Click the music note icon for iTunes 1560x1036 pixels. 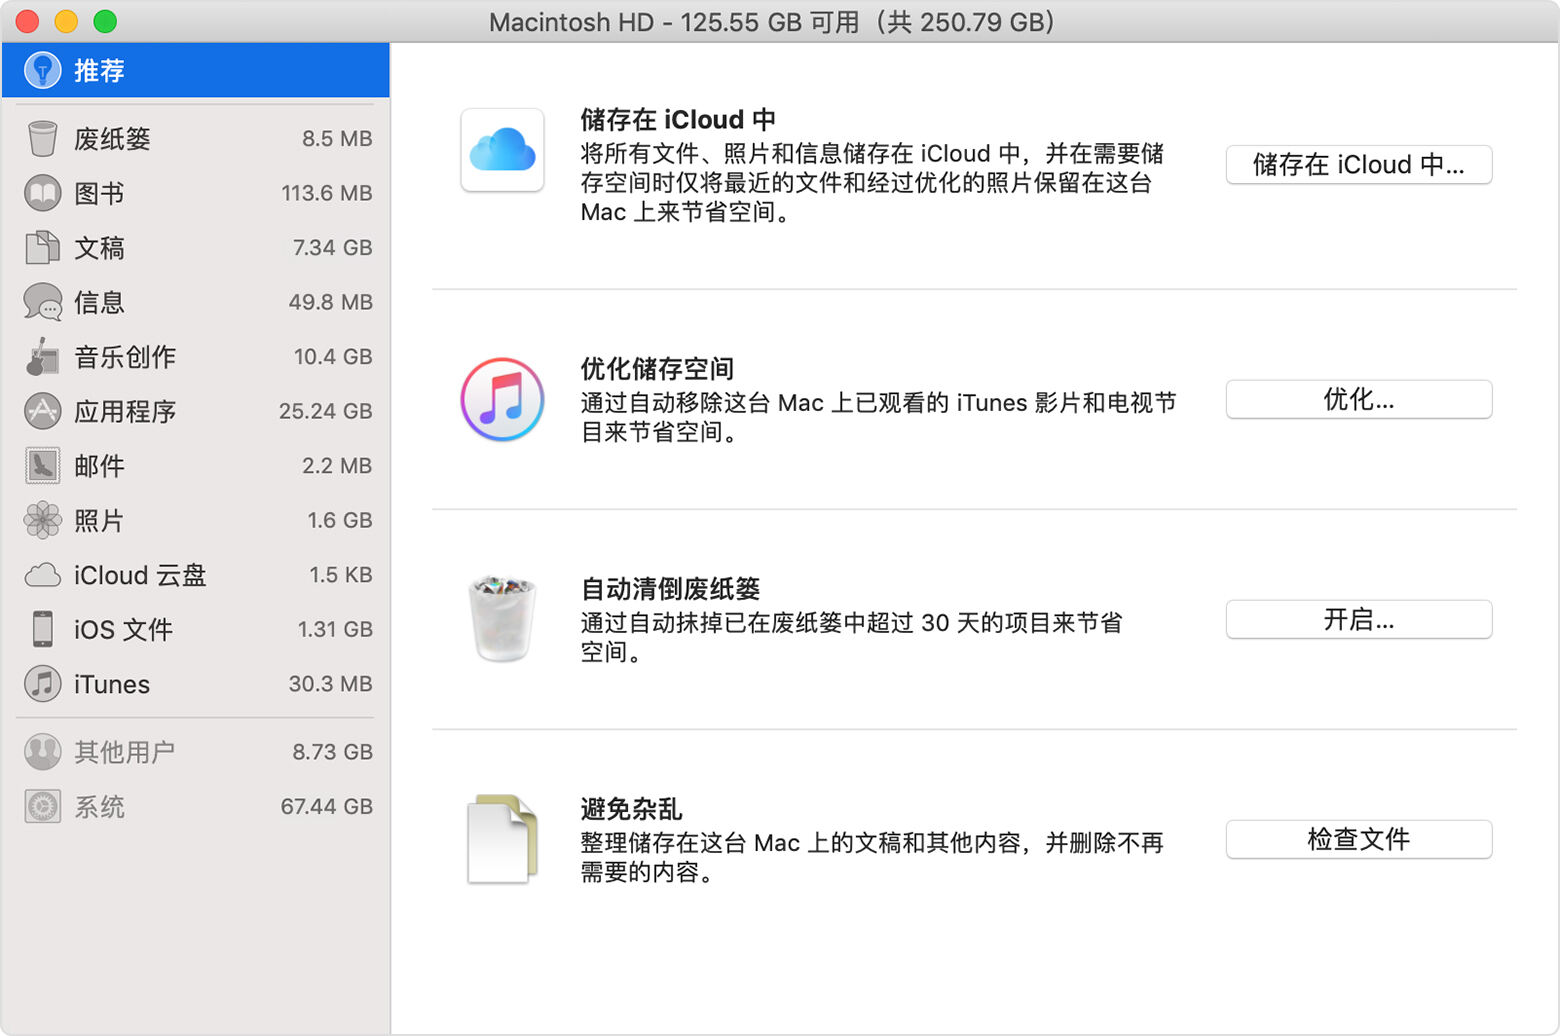42,684
